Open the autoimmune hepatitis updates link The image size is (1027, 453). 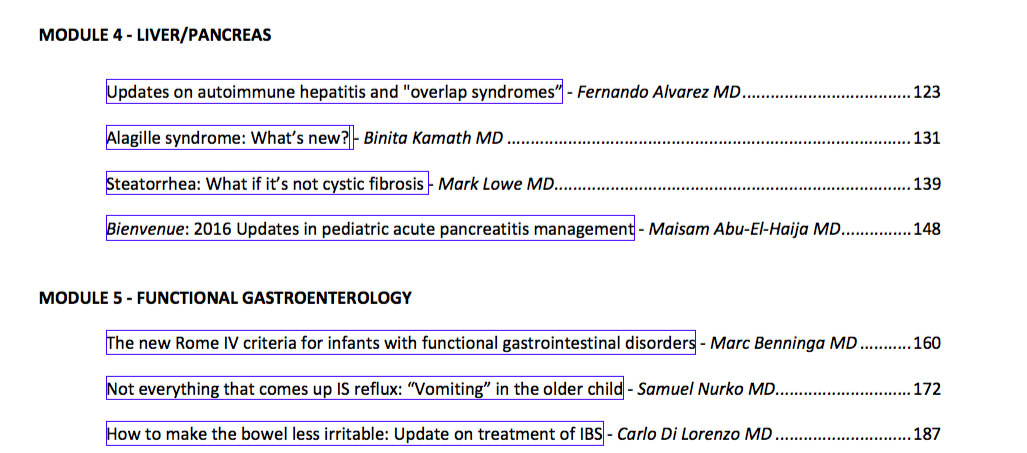(334, 92)
